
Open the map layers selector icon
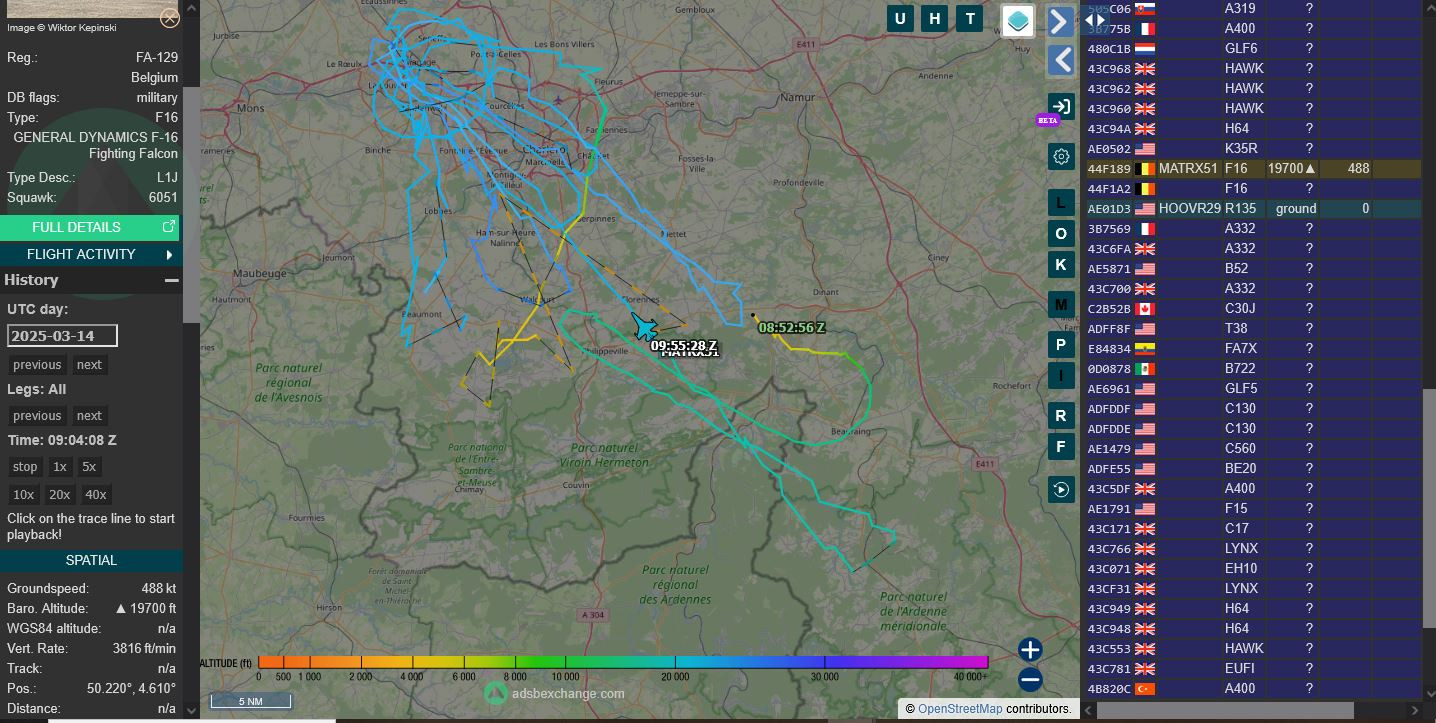click(x=1018, y=21)
